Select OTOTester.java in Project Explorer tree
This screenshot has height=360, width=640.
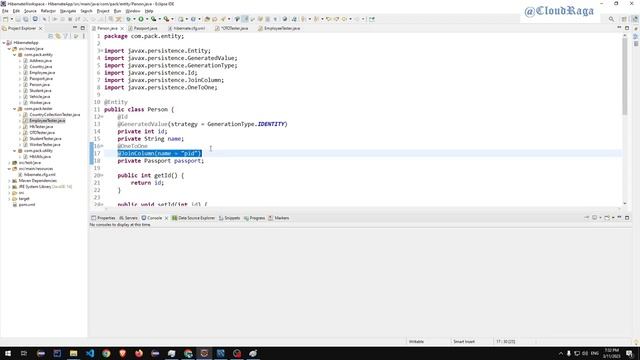pos(42,133)
